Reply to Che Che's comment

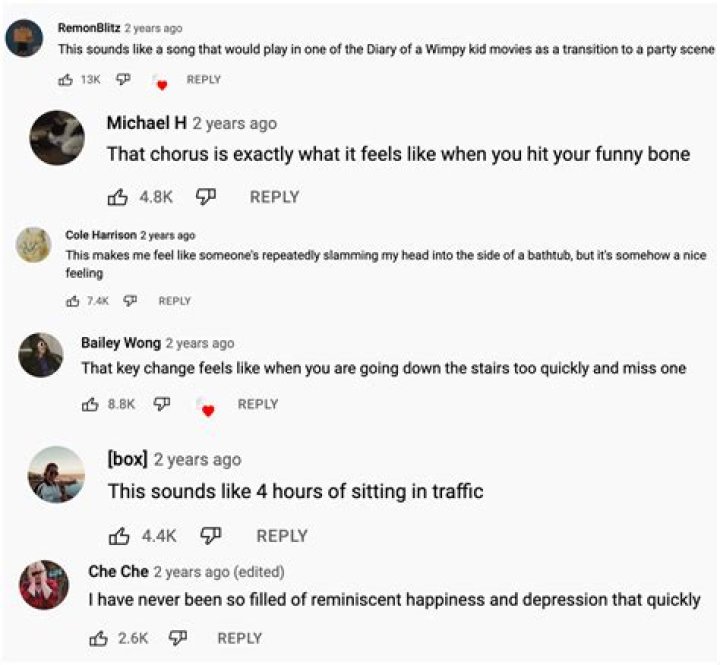pos(239,638)
